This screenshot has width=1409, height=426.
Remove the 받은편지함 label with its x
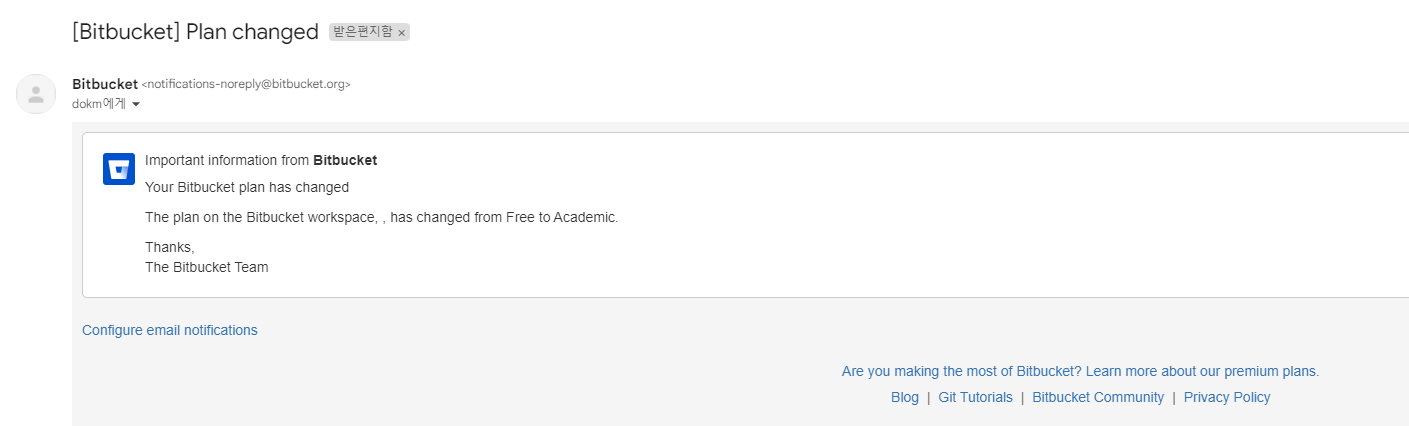[402, 33]
